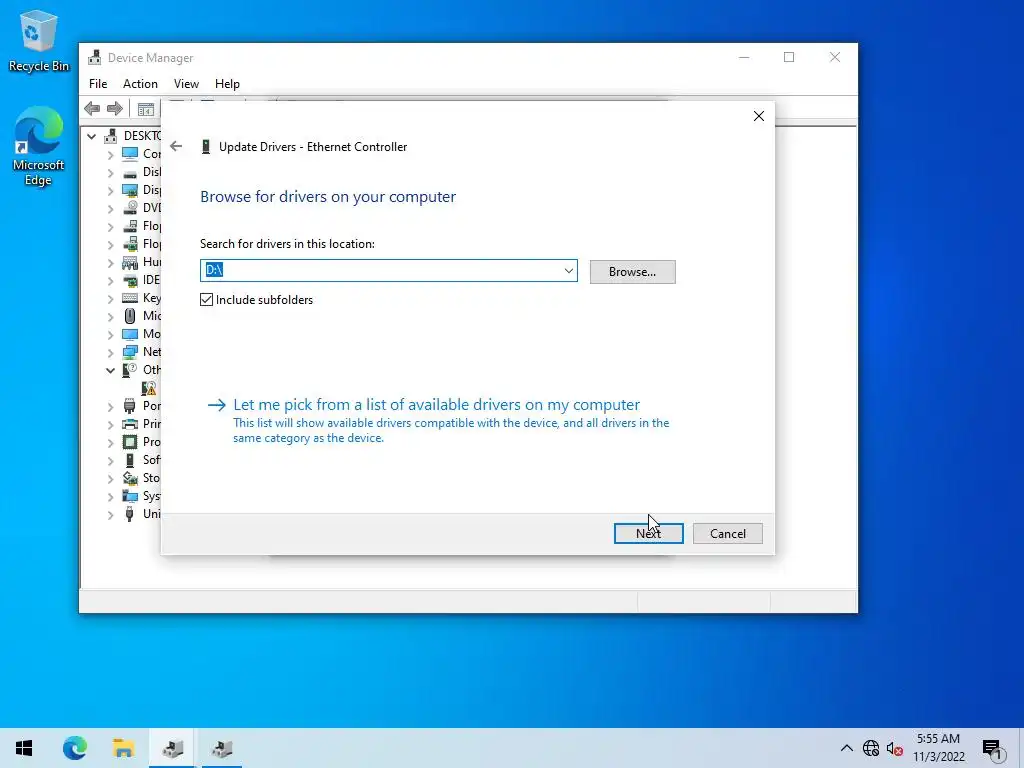Collapse the Other devices tree node
The height and width of the screenshot is (768, 1024).
tap(110, 370)
